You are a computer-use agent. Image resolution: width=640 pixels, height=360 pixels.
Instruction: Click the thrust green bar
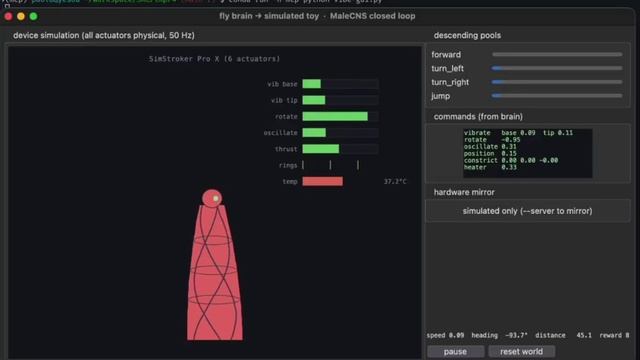click(x=320, y=149)
